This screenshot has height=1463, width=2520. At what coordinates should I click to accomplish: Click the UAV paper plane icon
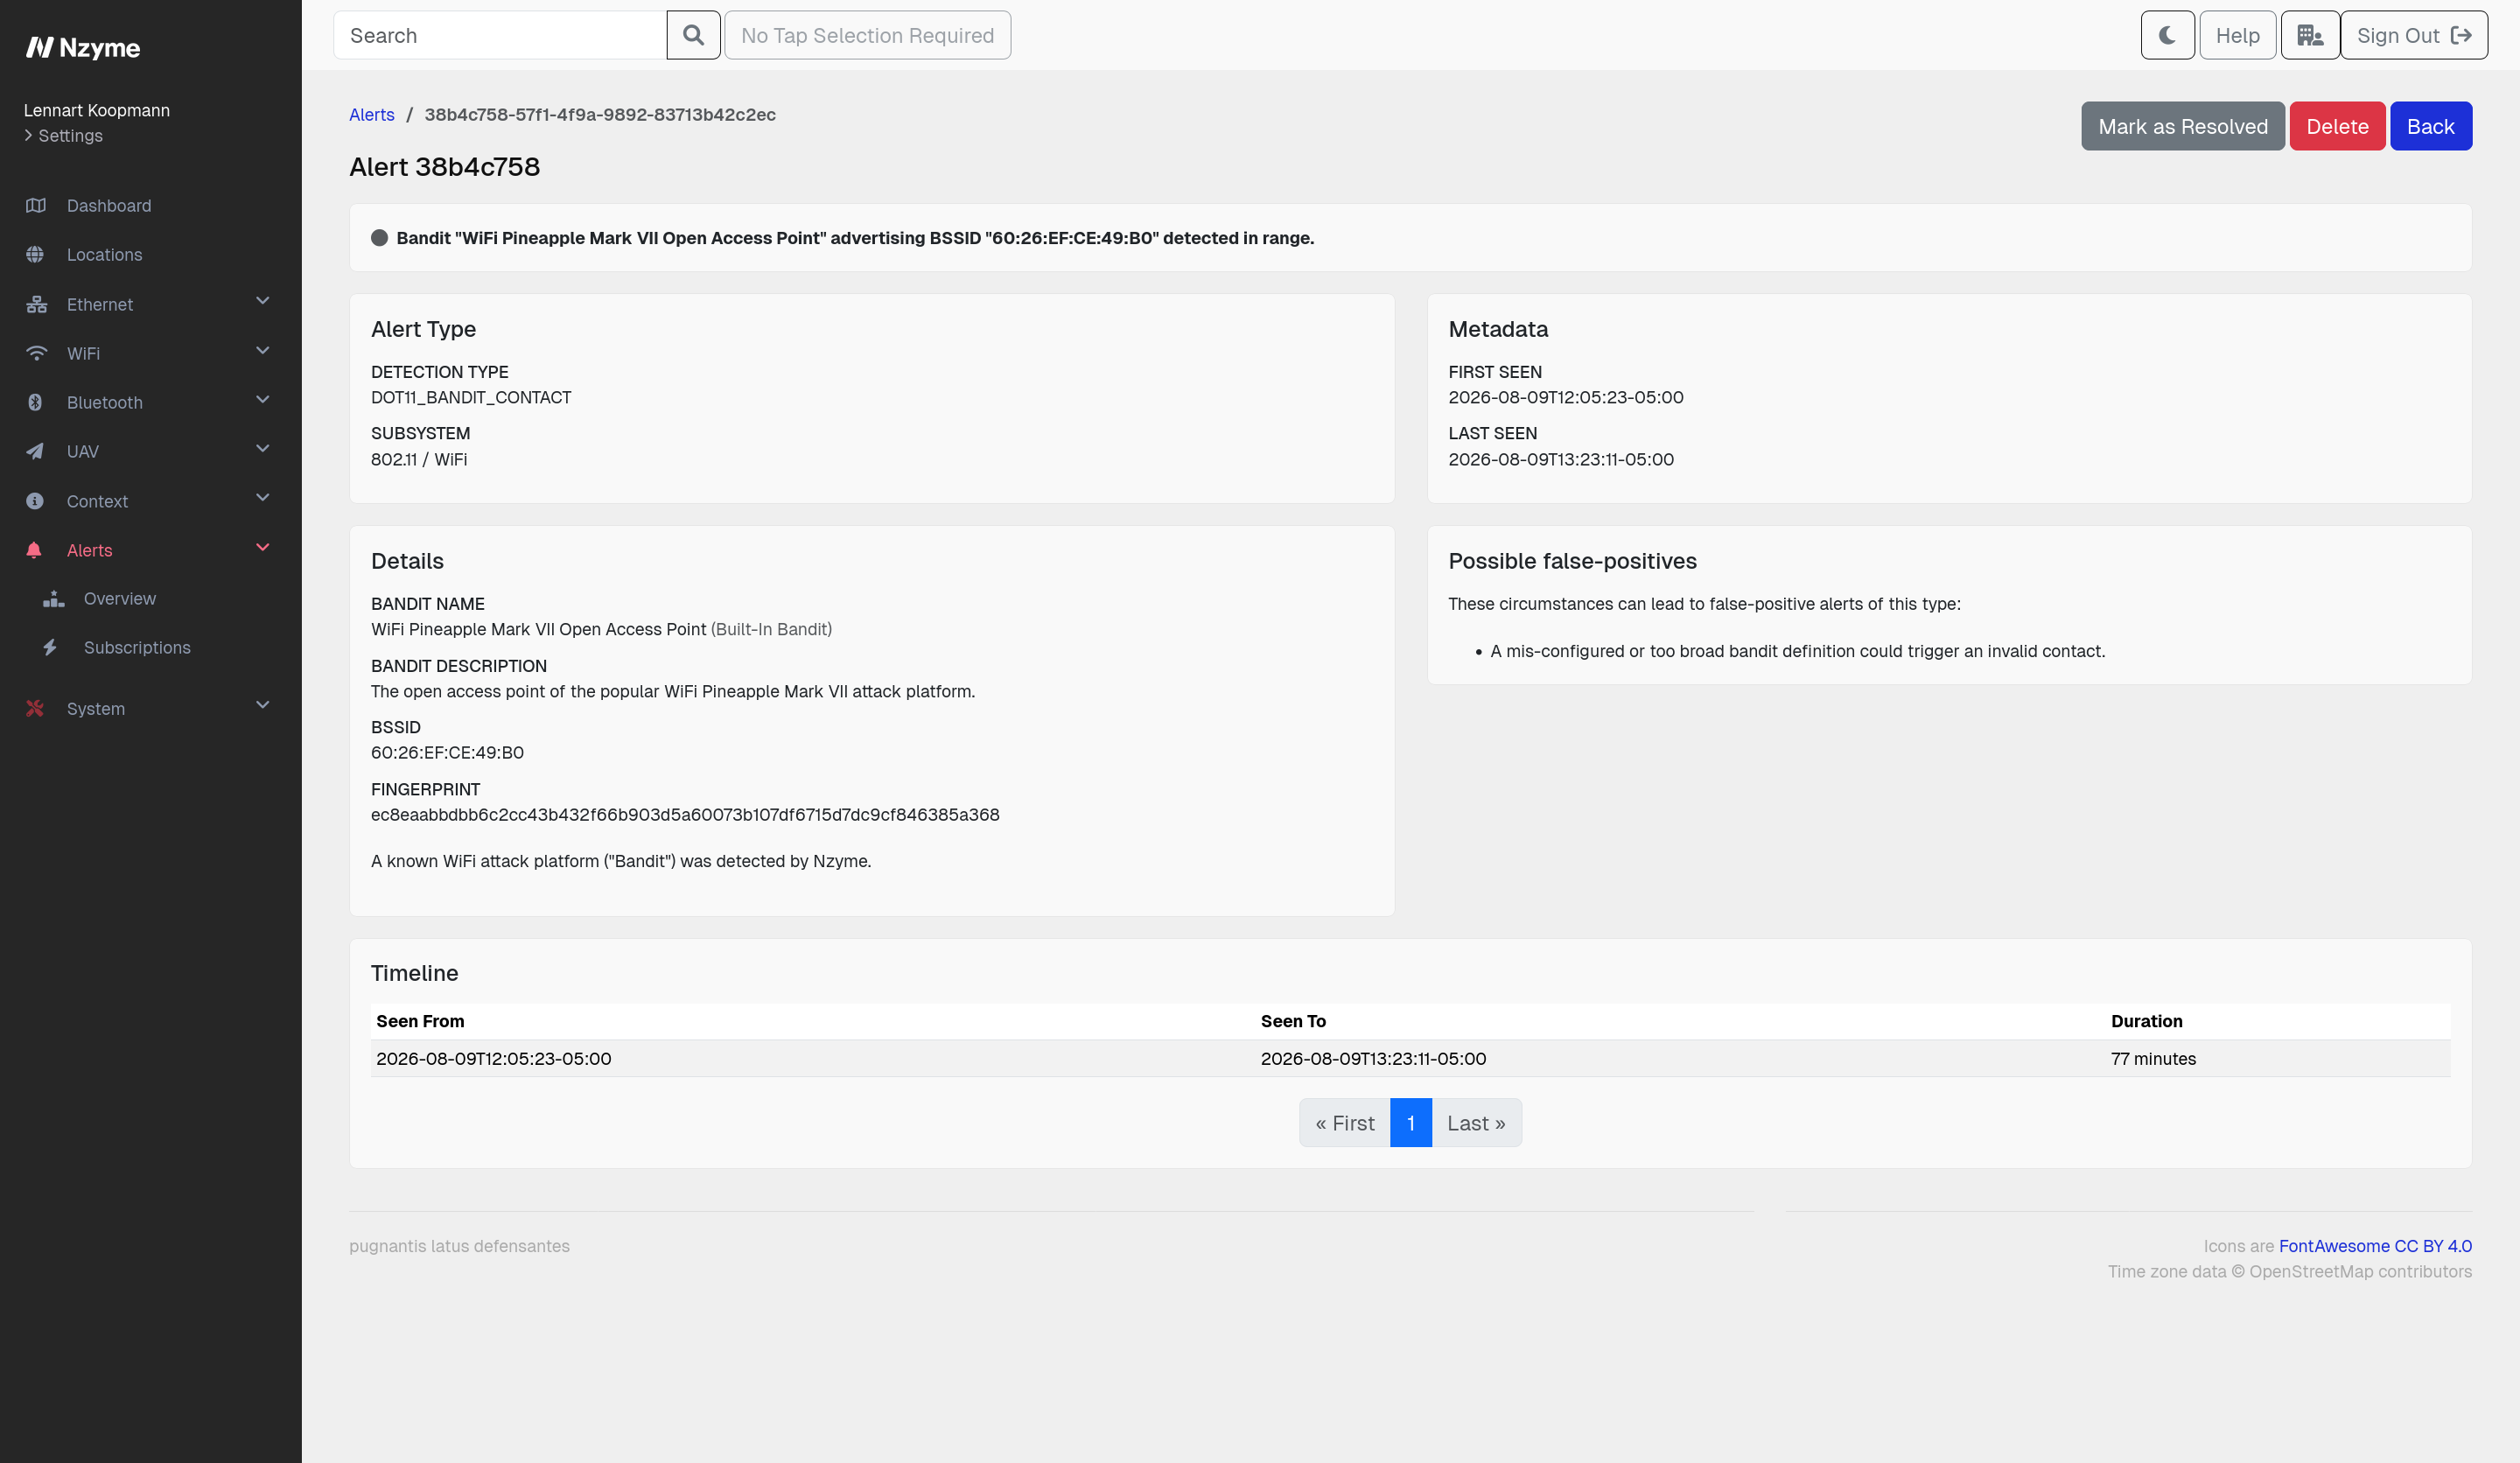[x=35, y=451]
